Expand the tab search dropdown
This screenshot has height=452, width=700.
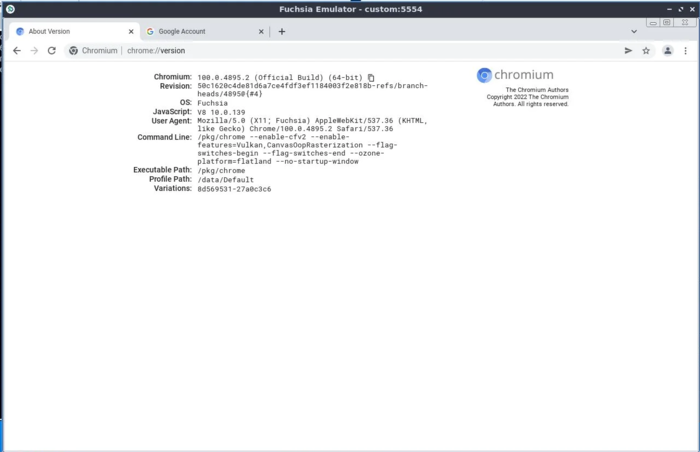pyautogui.click(x=634, y=31)
